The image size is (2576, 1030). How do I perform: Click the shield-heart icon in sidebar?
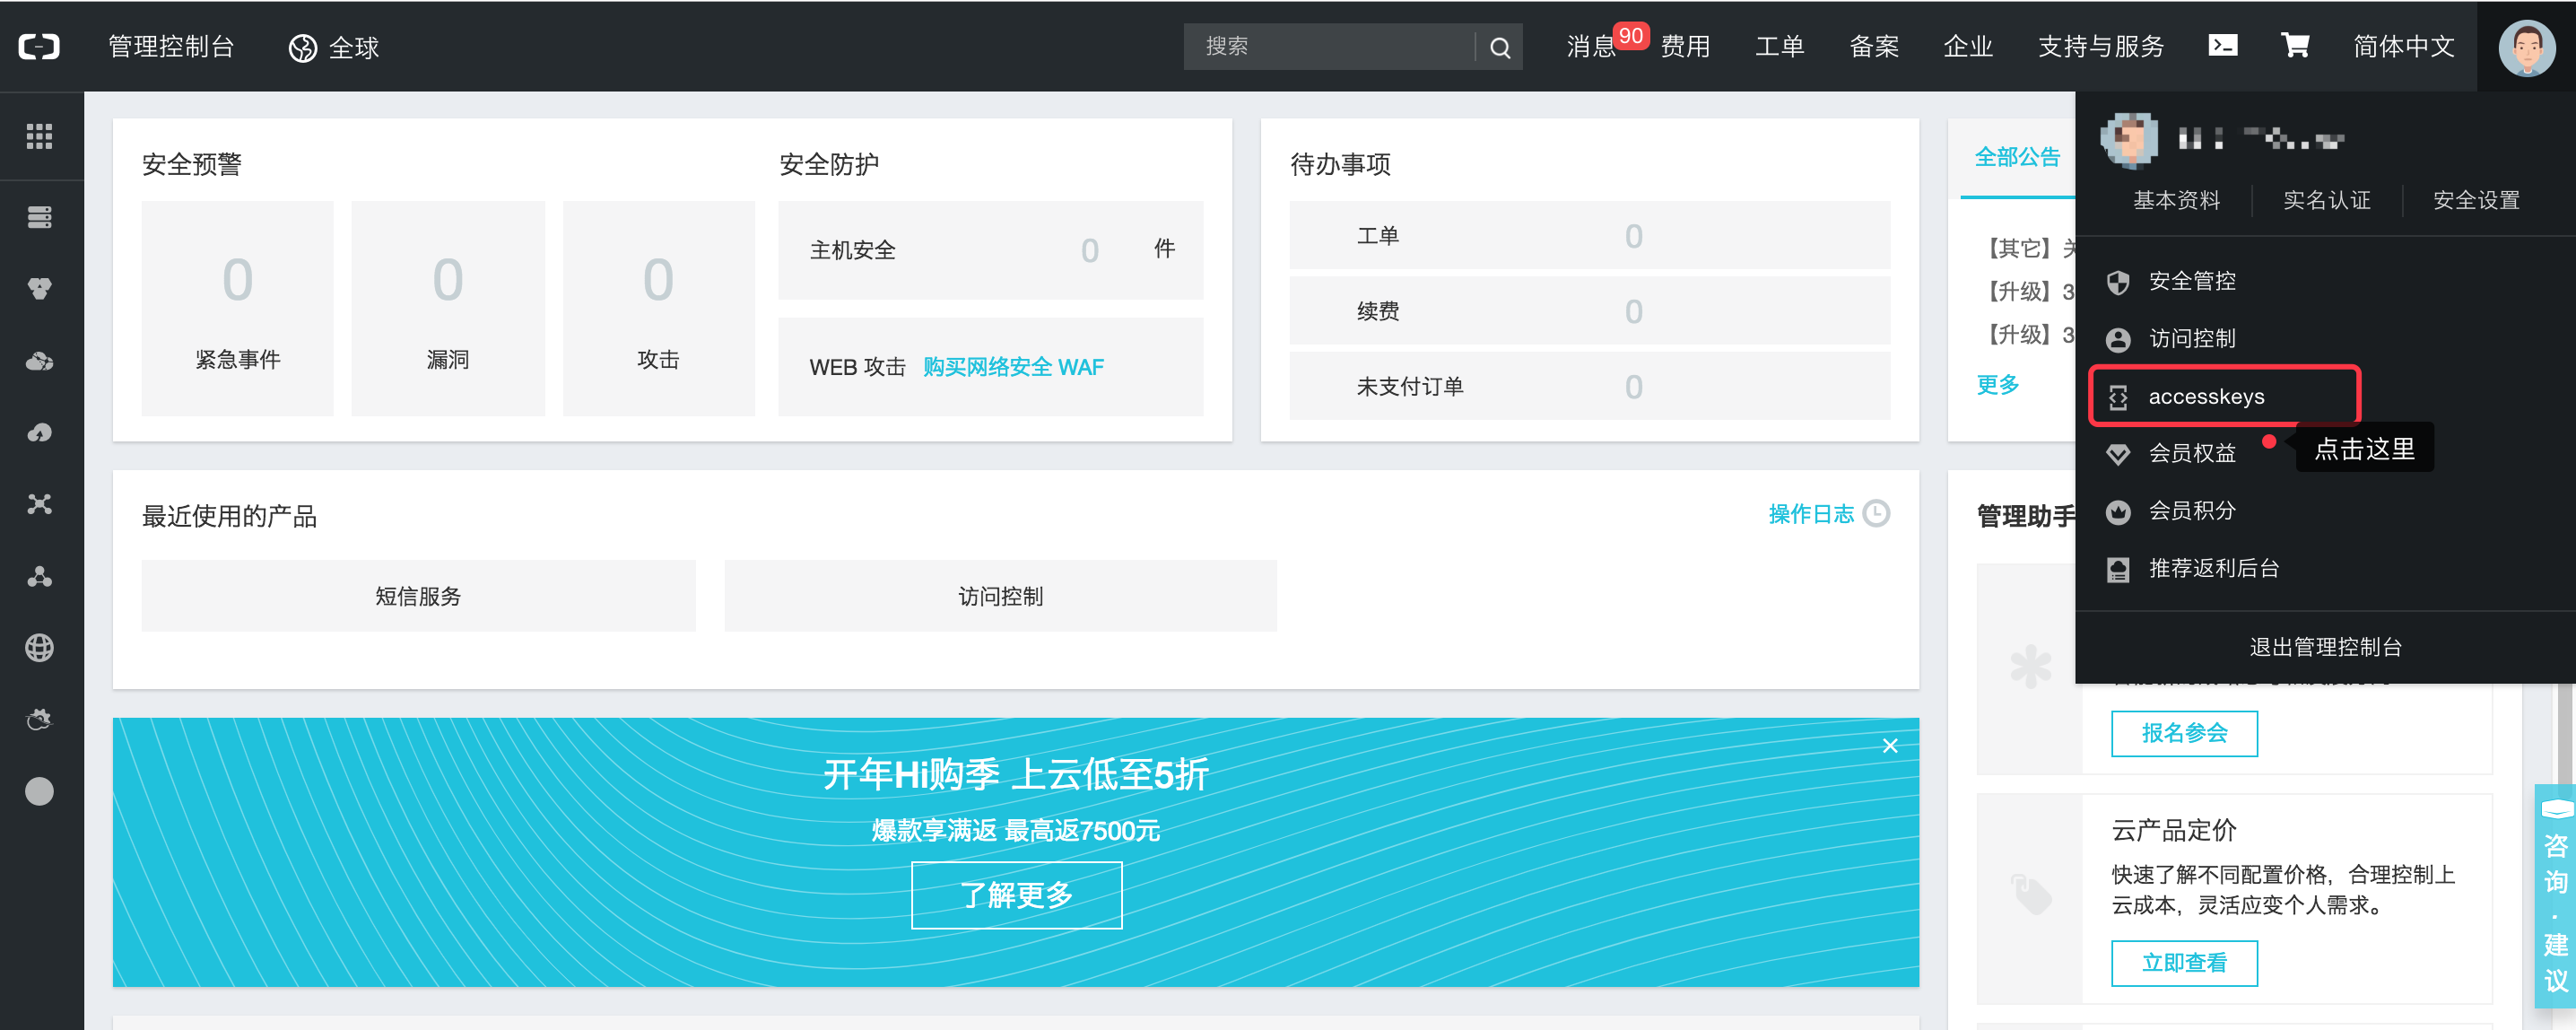pyautogui.click(x=39, y=289)
